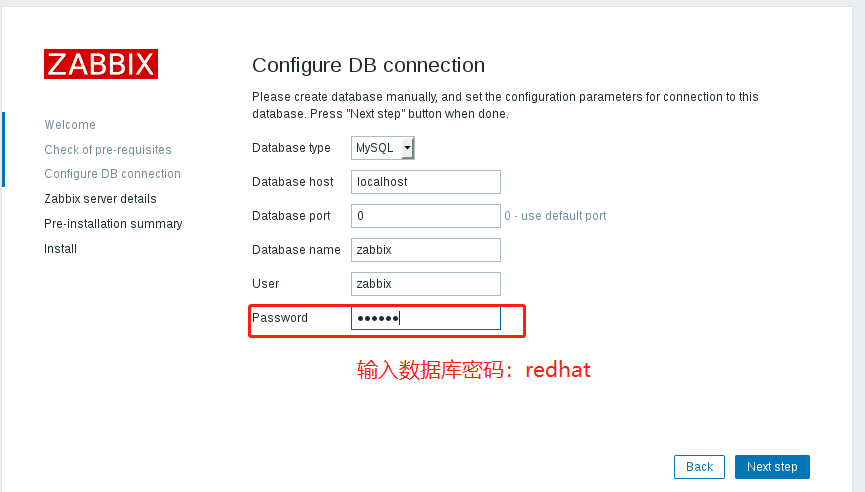Click the default port hint text

coord(555,216)
